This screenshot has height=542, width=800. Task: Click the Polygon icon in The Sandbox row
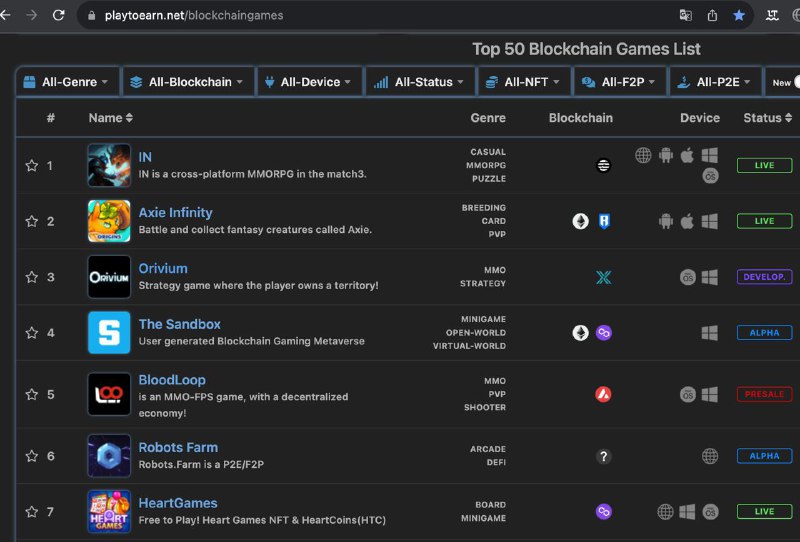coord(604,333)
